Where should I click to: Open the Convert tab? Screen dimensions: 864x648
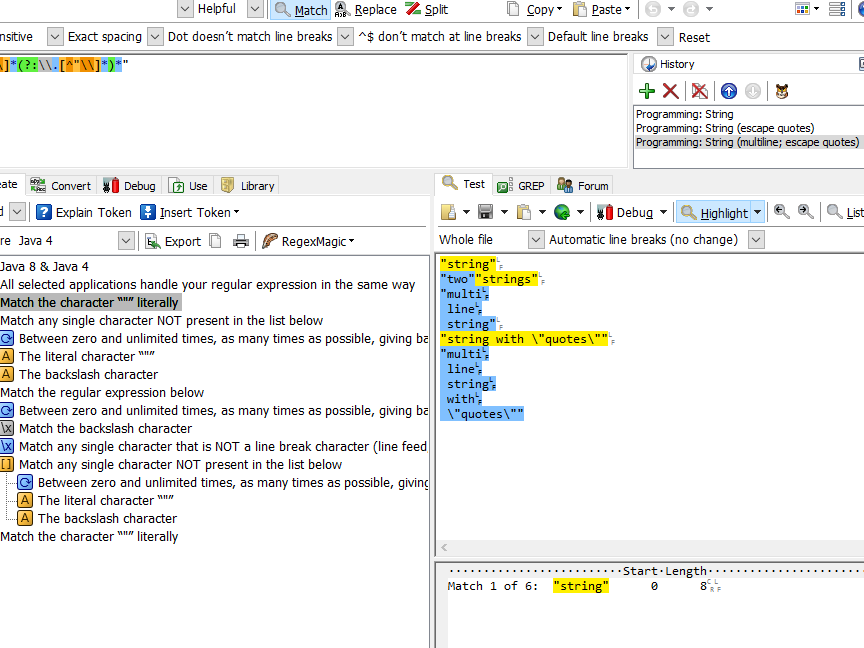coord(61,186)
